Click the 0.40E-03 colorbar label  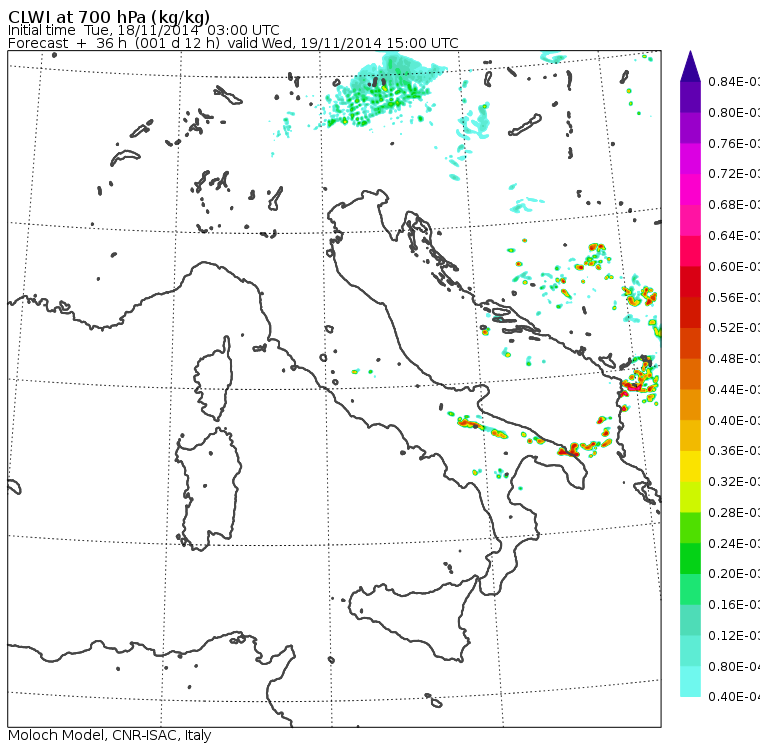[x=734, y=420]
